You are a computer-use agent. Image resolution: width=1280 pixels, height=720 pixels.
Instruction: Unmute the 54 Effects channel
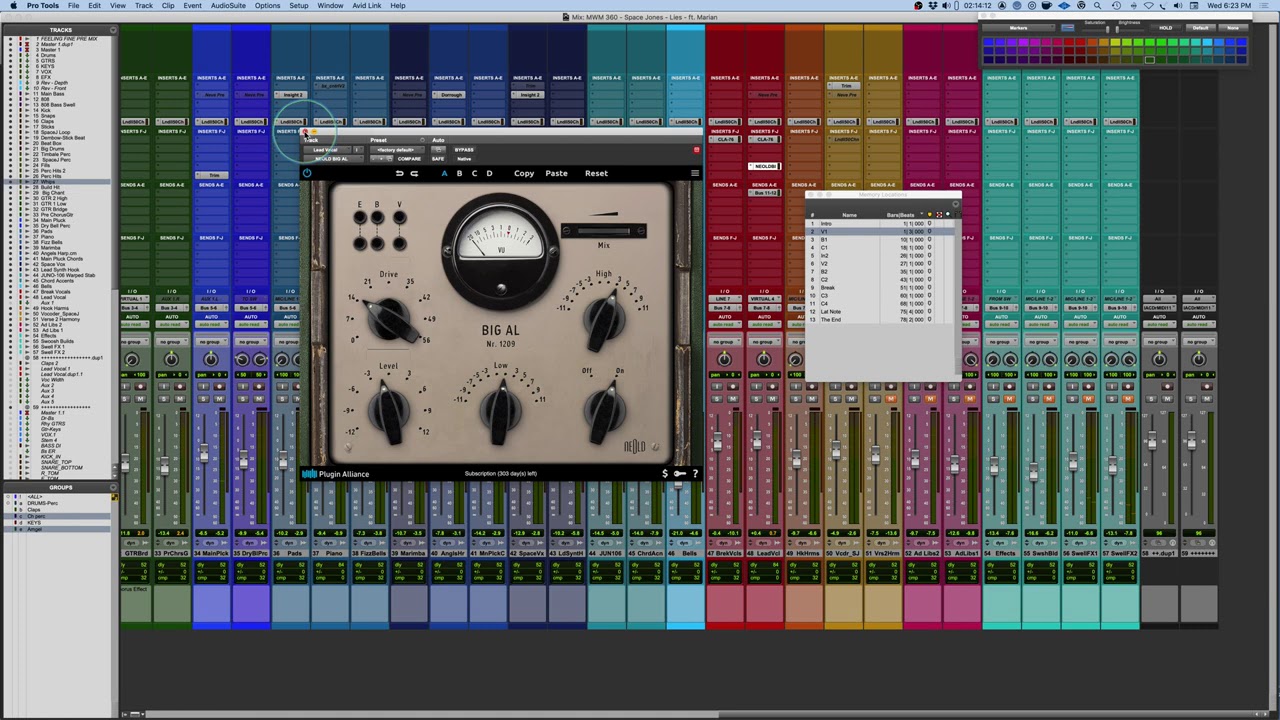[x=1009, y=399]
